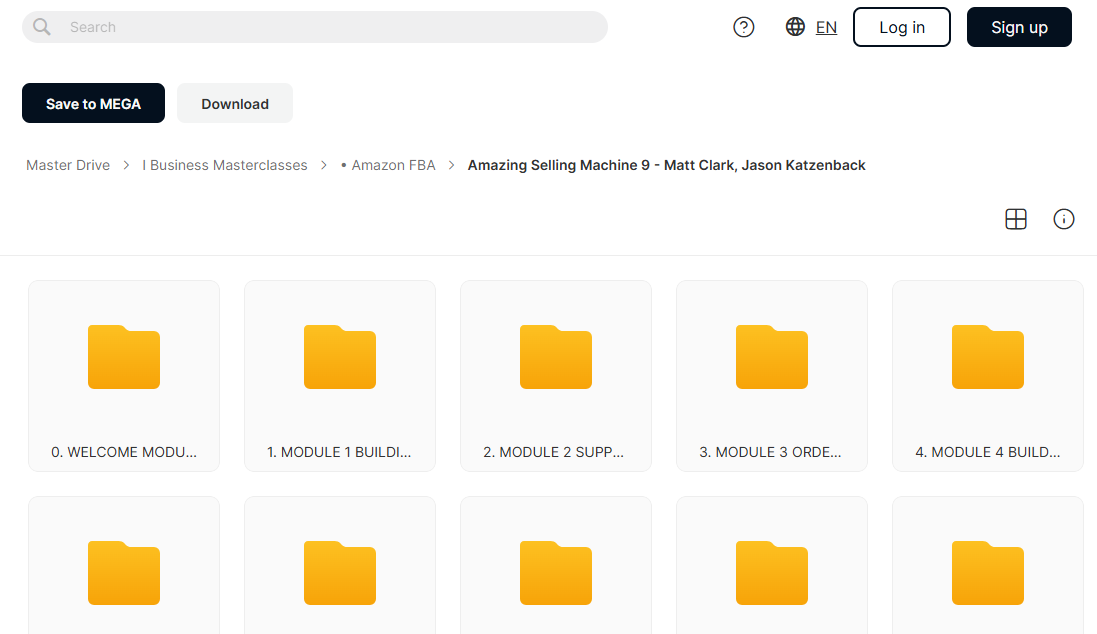Focus the Search input field
Viewport: 1097px width, 634px height.
click(x=315, y=27)
